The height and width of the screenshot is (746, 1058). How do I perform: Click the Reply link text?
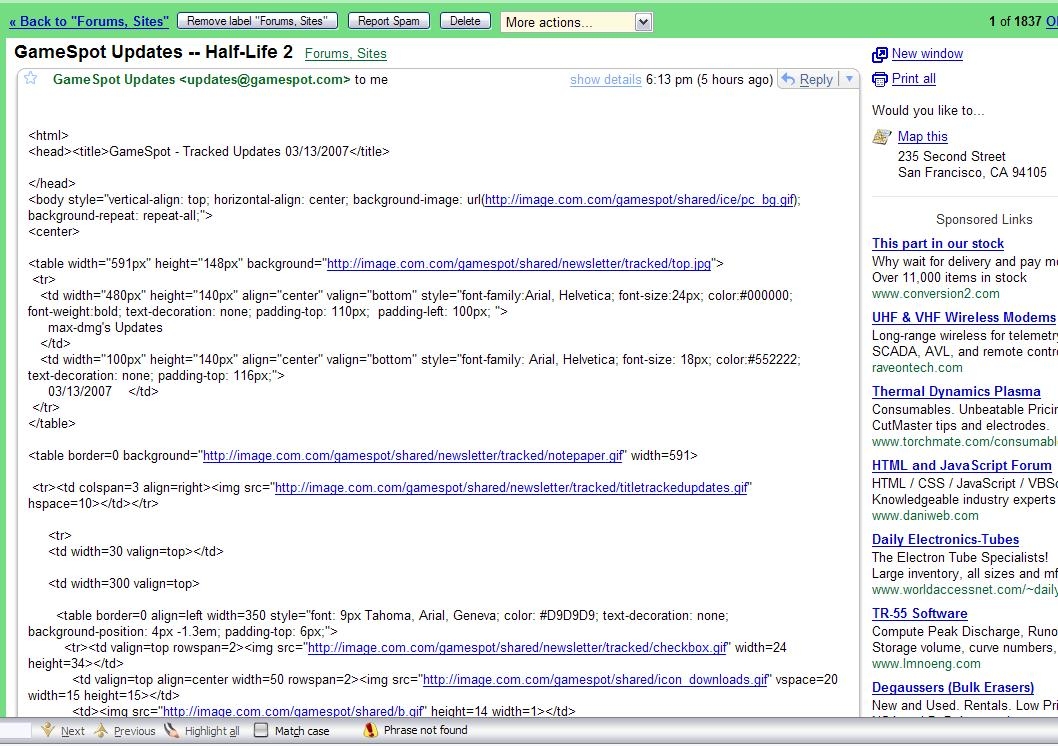coord(816,80)
